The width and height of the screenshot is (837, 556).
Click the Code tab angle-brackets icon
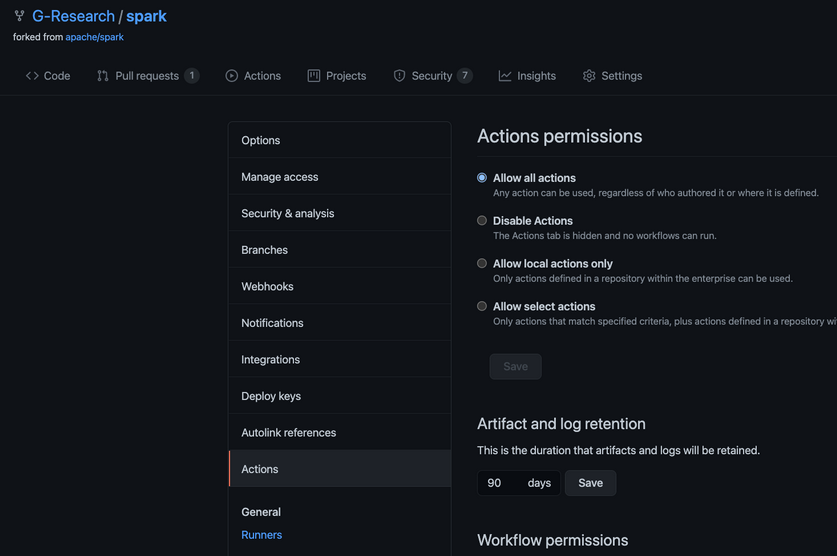(32, 76)
